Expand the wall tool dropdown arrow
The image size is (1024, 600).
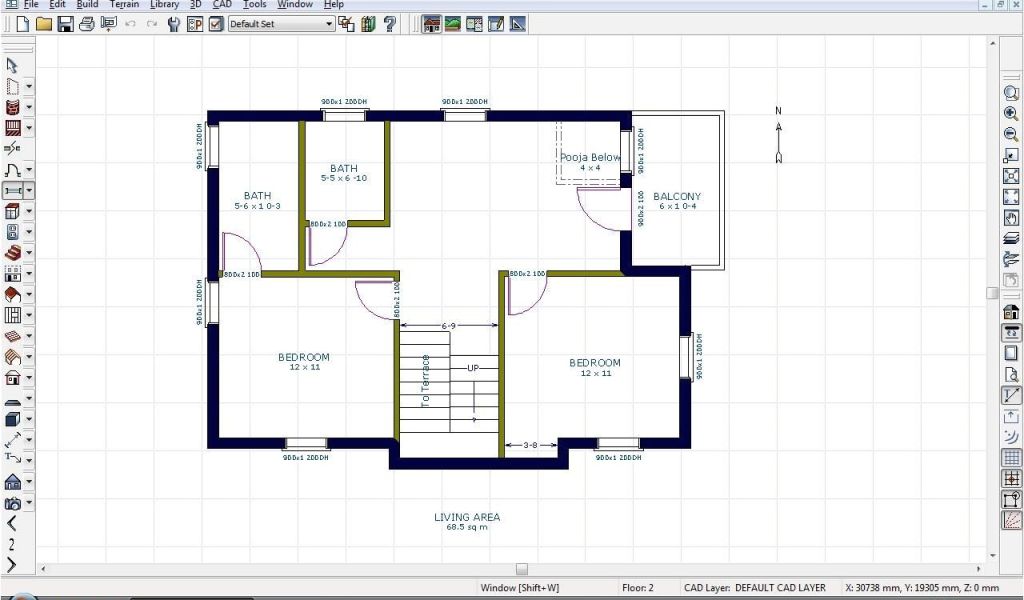(x=29, y=128)
